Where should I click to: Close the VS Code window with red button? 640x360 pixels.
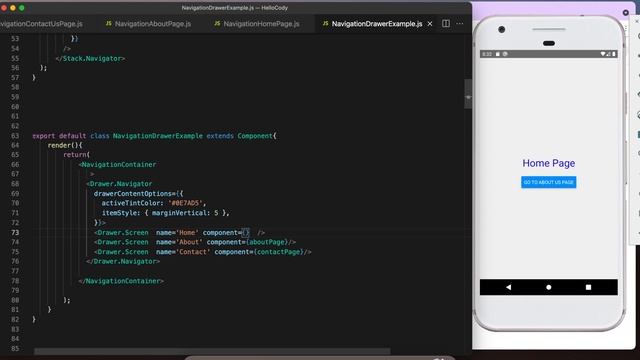coord(4,8)
